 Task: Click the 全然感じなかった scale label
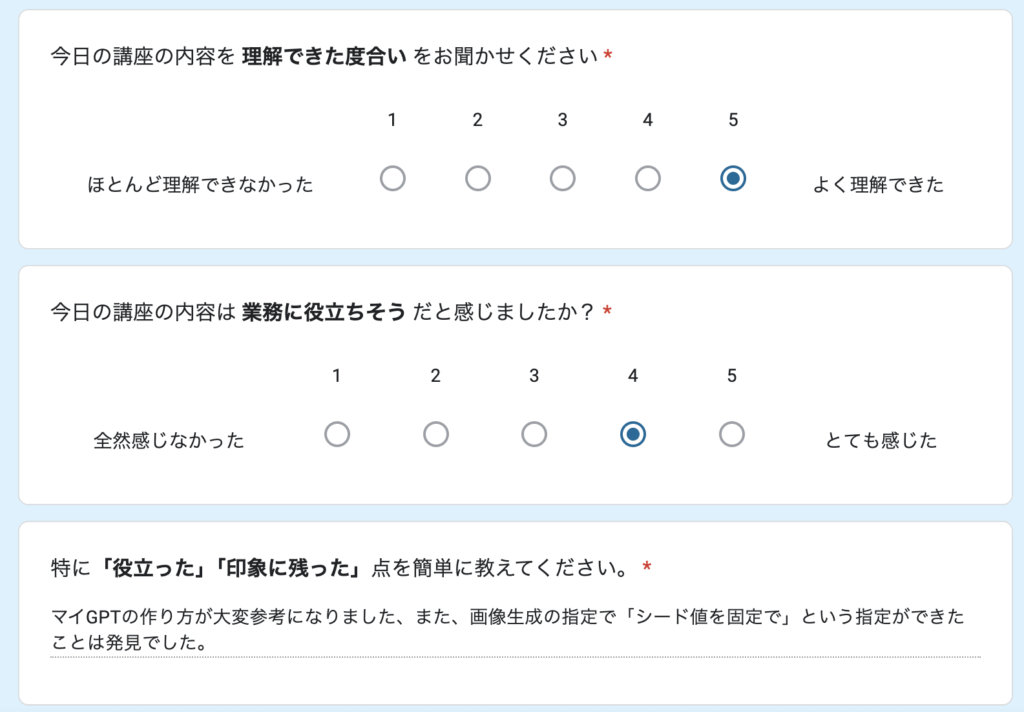pos(169,440)
